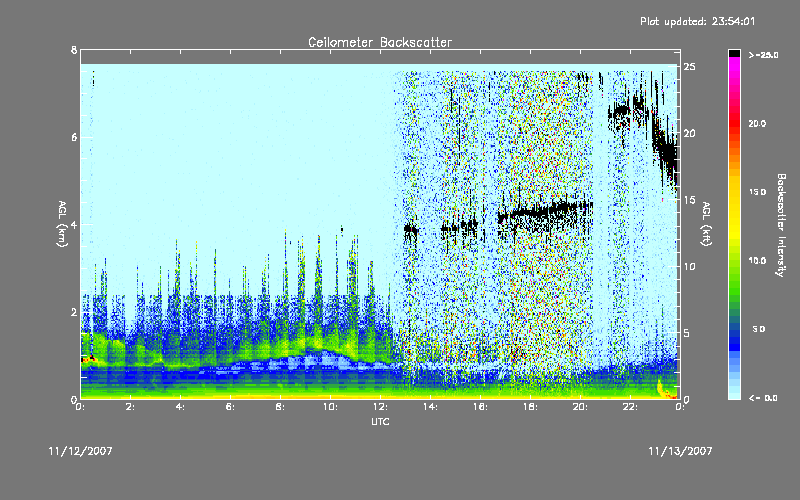Click the "20:" hour tick on the UTC axis

581,407
